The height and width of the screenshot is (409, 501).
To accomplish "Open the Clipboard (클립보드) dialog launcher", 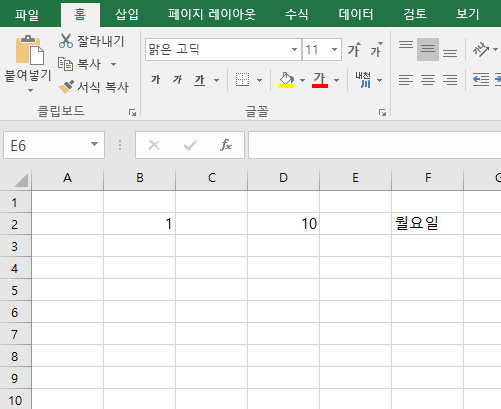I will 132,113.
